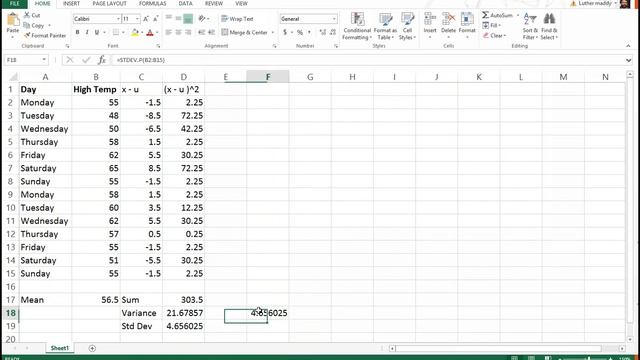Click the vertical scrollbar down arrow
The height and width of the screenshot is (360, 640).
(630, 340)
